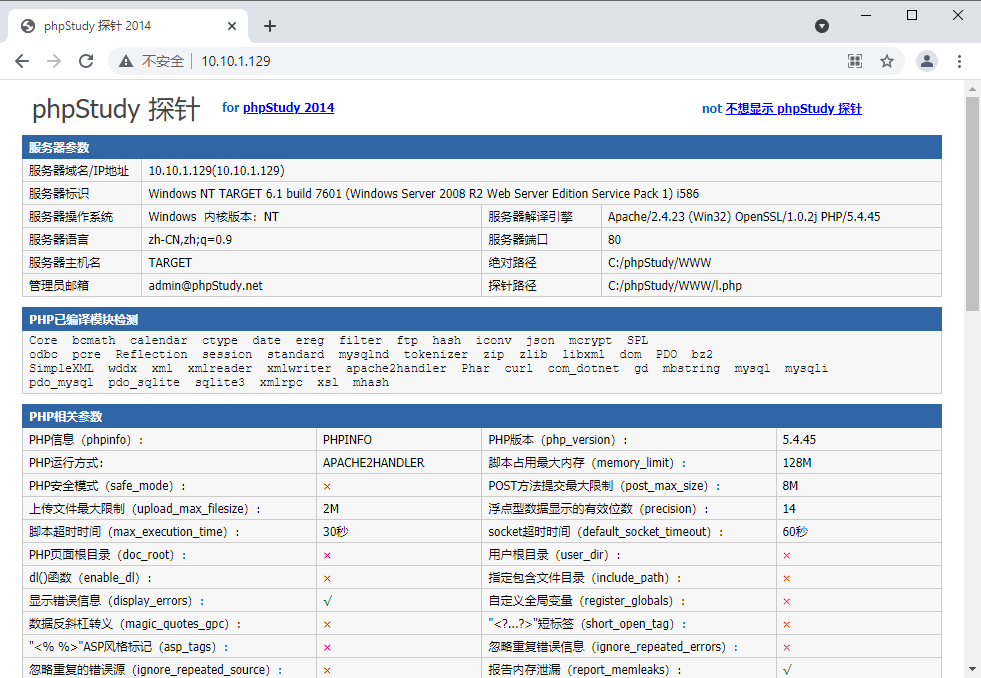Viewport: 981px width, 678px height.
Task: Click the APACHE2HANDLER value
Action: tap(374, 463)
